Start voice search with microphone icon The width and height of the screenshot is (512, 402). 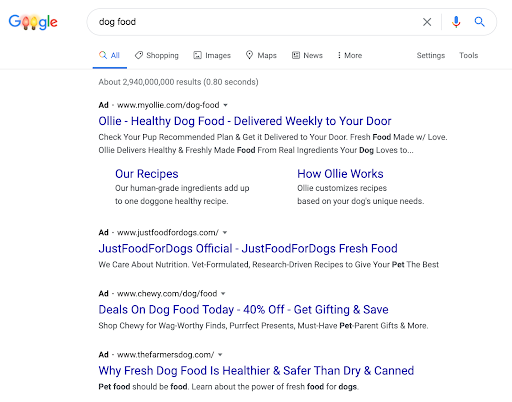[456, 22]
